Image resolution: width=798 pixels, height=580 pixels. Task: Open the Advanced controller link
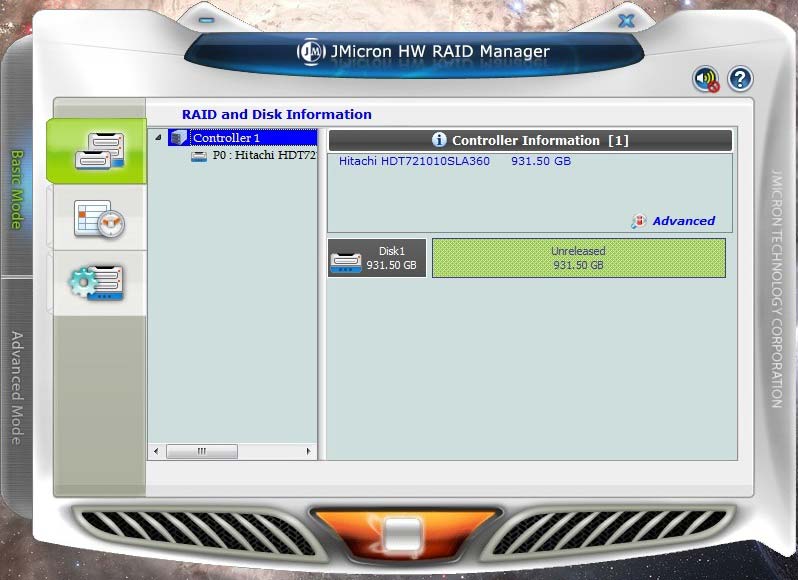tap(683, 221)
